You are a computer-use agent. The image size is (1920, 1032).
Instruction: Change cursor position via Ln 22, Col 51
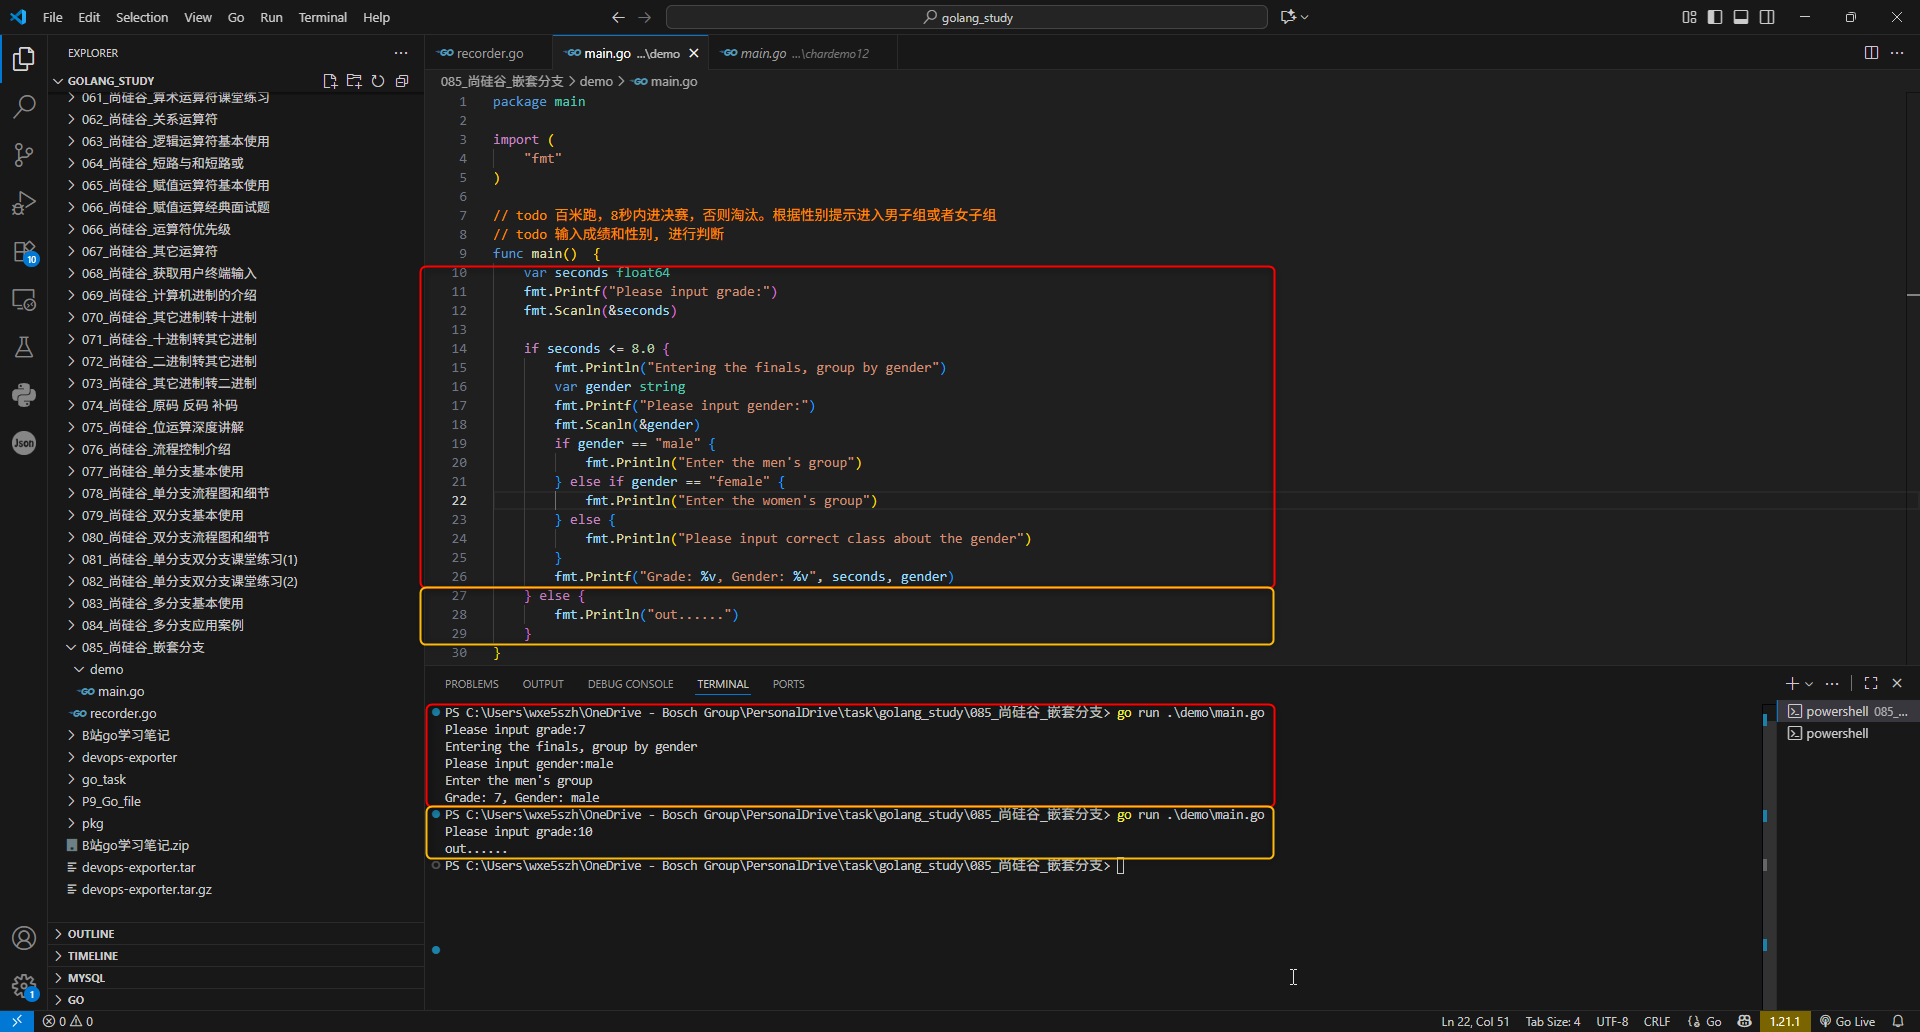point(1475,1021)
